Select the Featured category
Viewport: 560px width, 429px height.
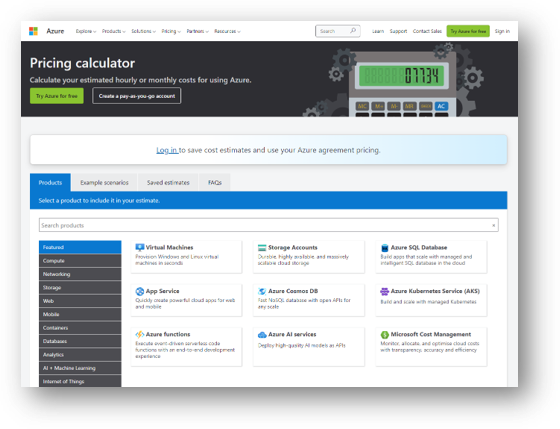[80, 247]
